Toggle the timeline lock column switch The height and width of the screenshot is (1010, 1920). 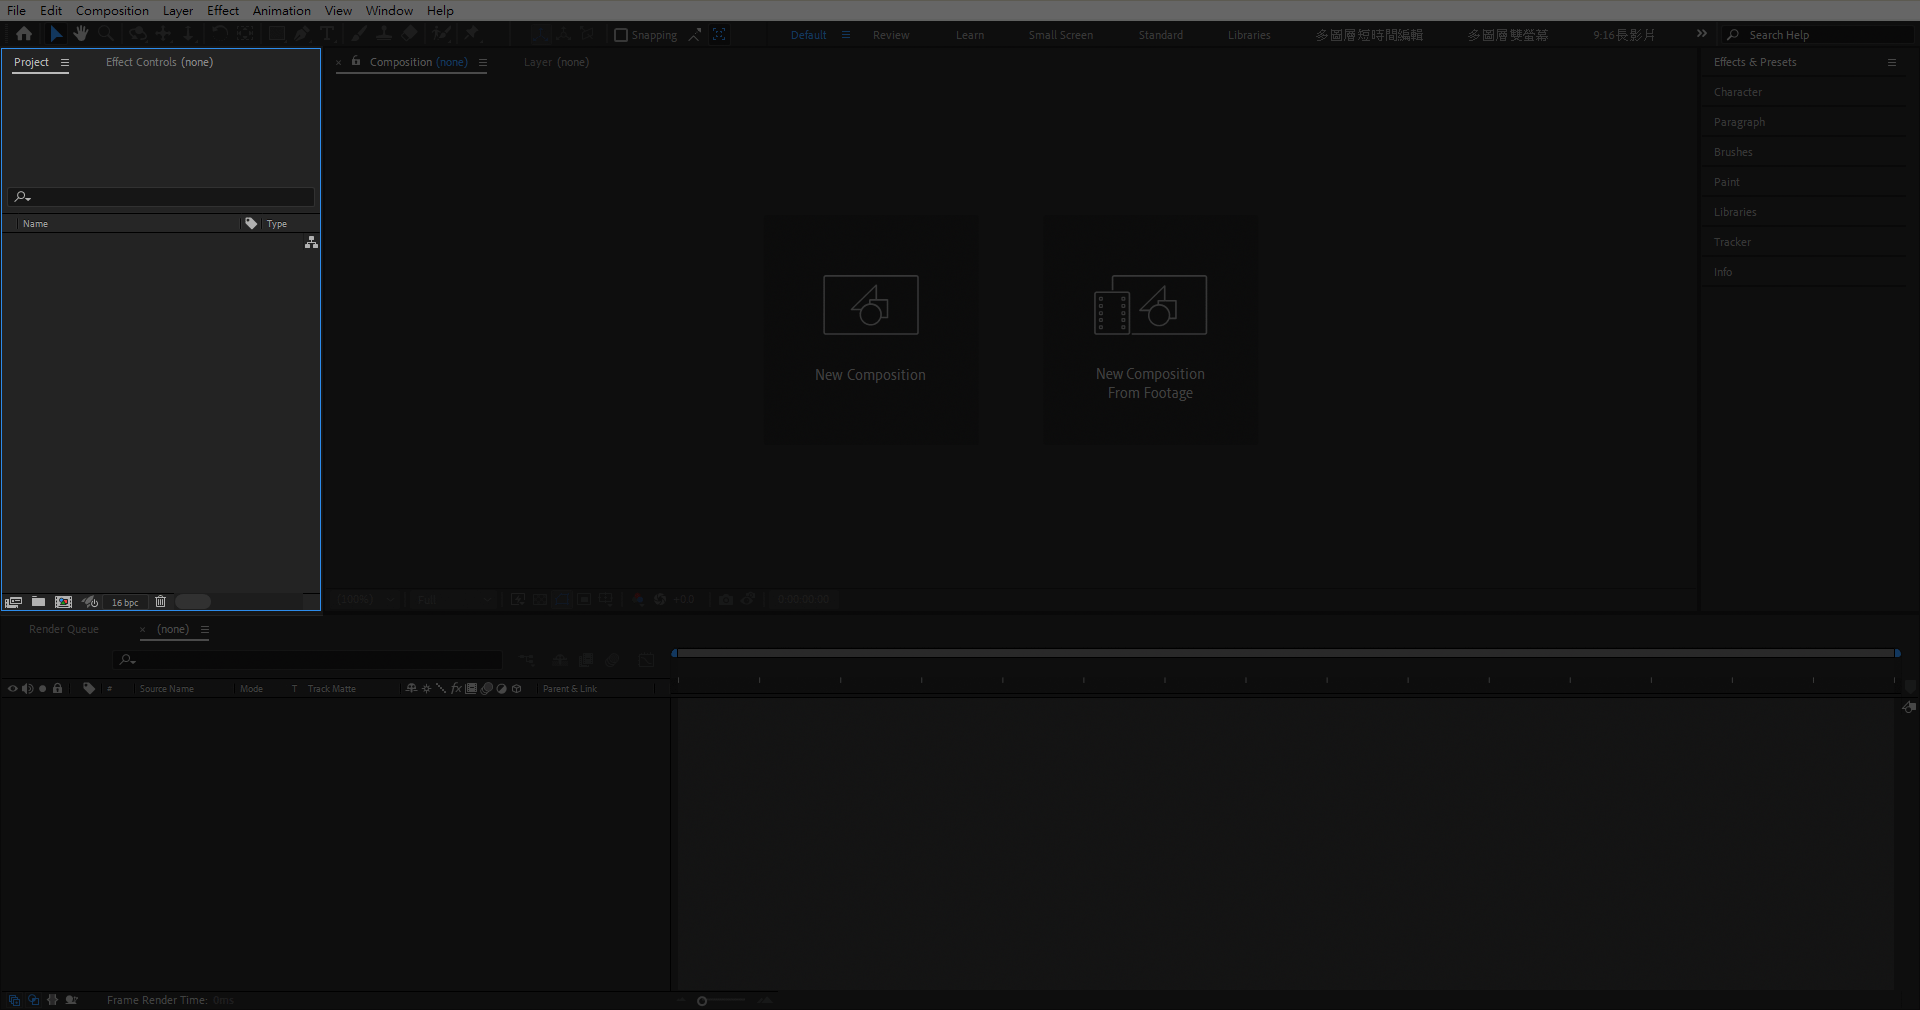(x=58, y=689)
